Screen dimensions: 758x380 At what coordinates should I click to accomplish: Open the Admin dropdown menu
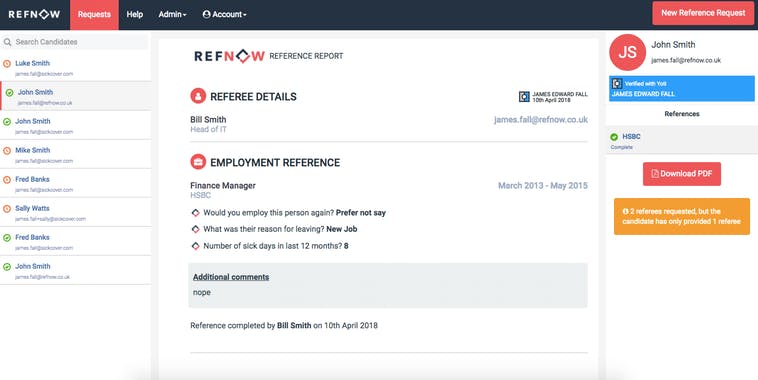coord(173,15)
